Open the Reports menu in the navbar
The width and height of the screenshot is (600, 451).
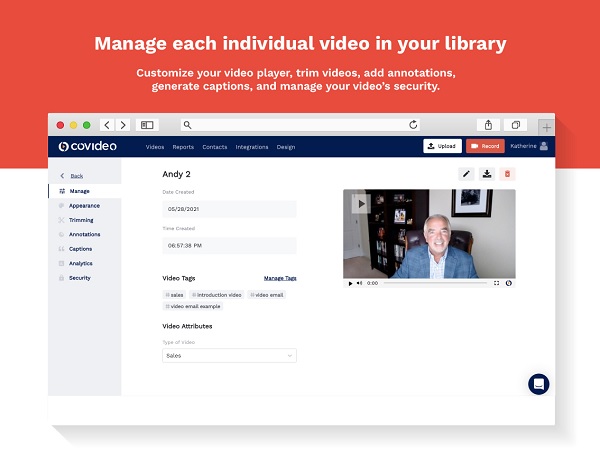pos(183,147)
